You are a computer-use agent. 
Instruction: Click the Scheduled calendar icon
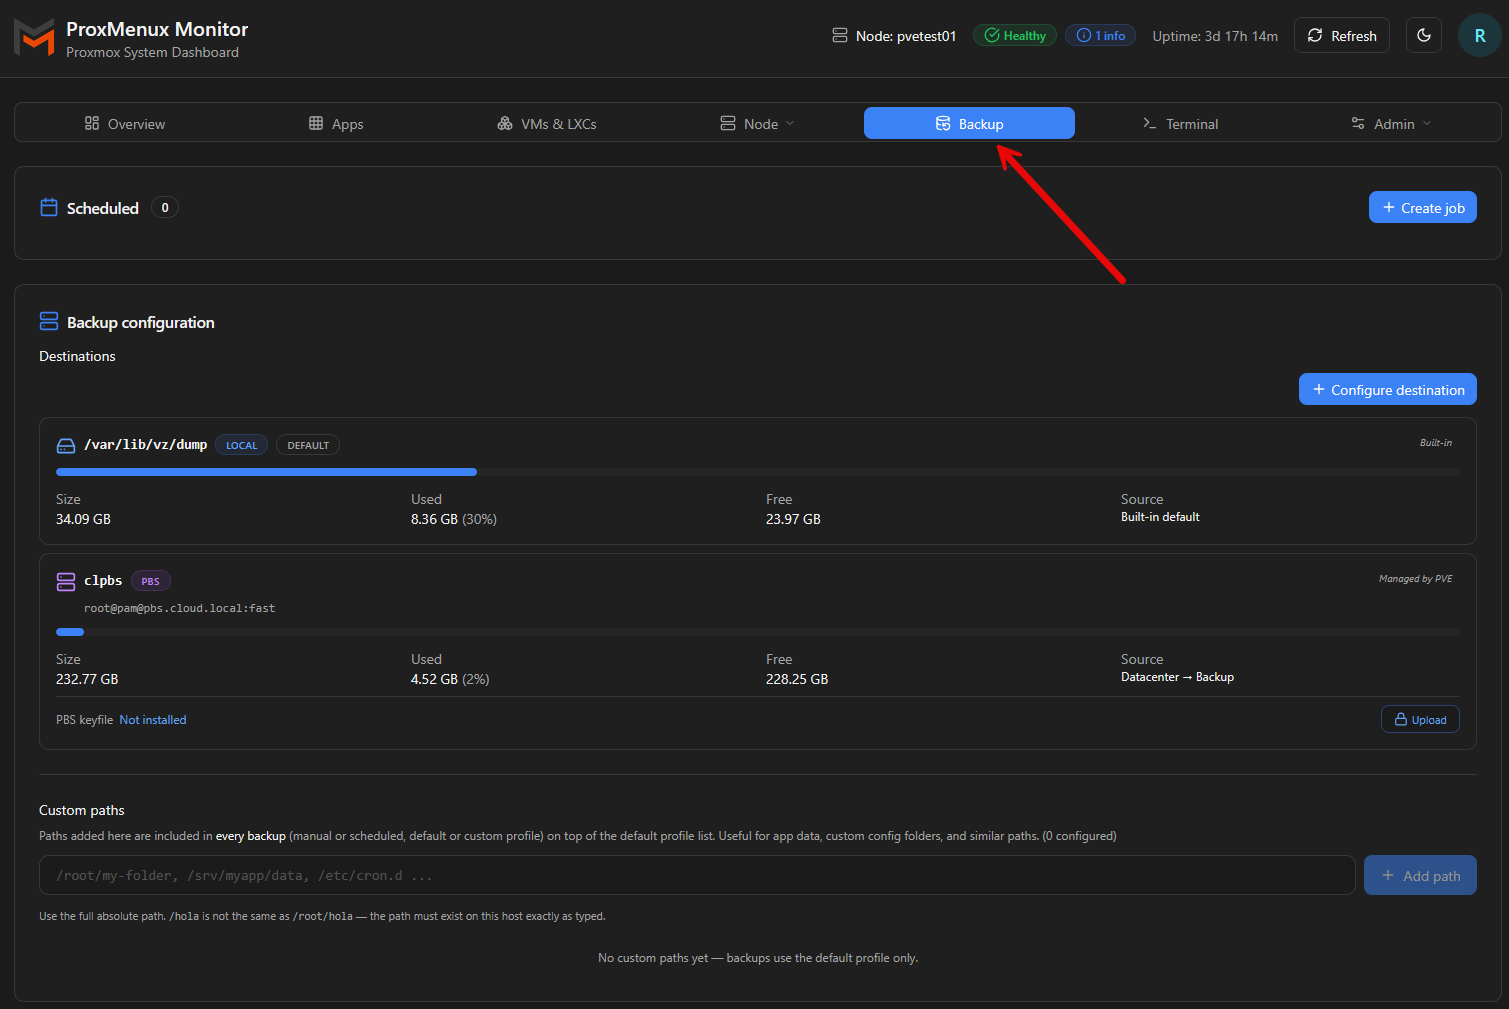pos(49,207)
